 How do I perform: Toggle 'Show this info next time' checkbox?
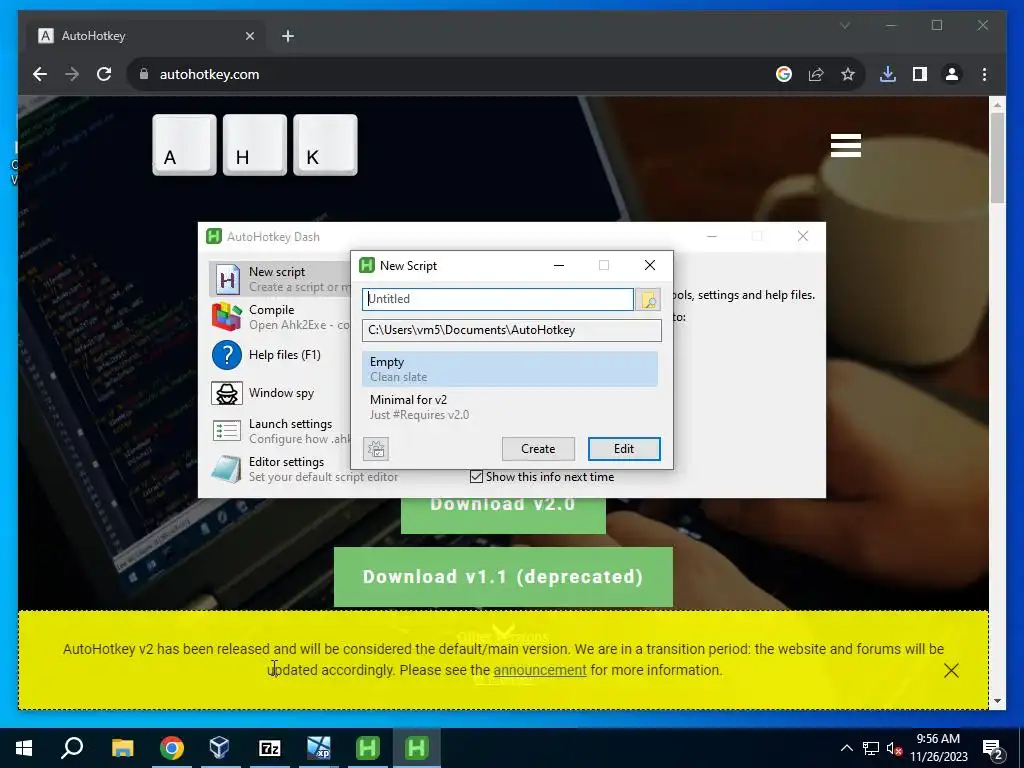(x=477, y=477)
